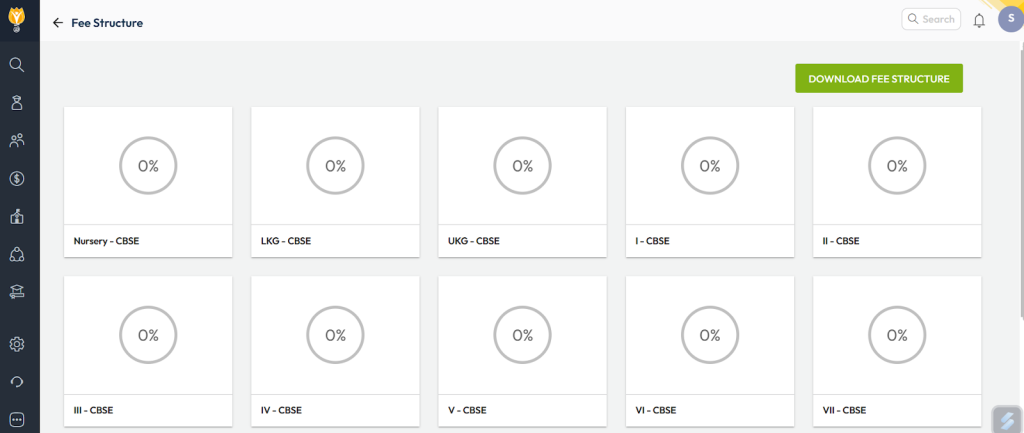1024x433 pixels.
Task: Open the graduation cap icon in the sidebar
Action: (x=17, y=291)
